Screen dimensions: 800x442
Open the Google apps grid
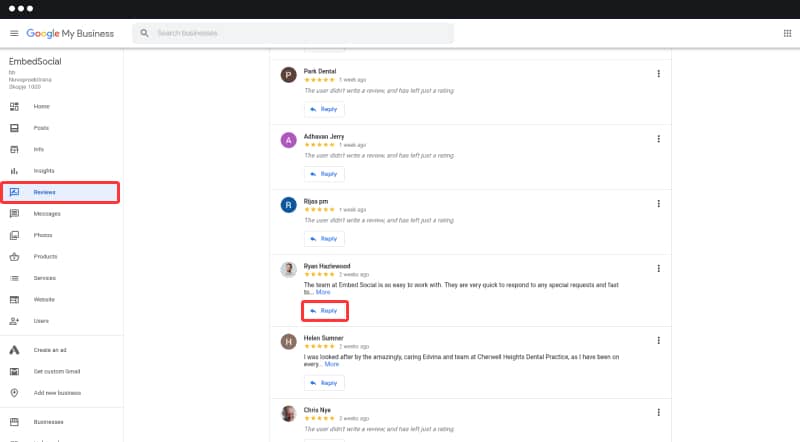(787, 33)
